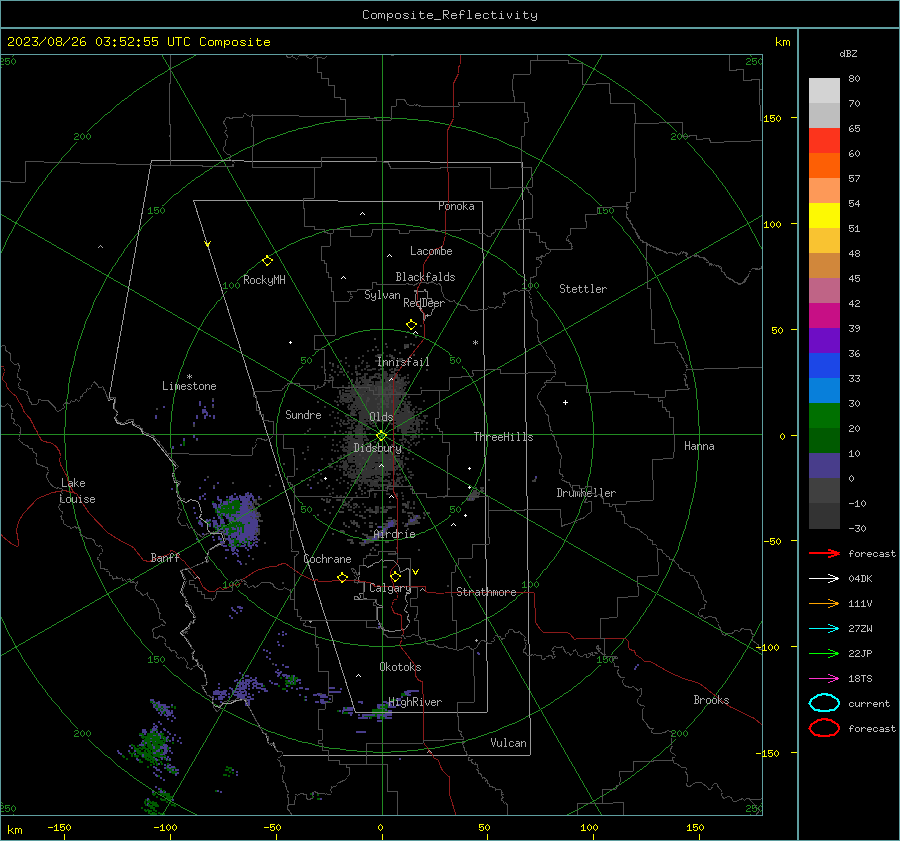Click the purple-green echo cluster north of Banff
Image resolution: width=900 pixels, height=841 pixels.
coord(235,520)
